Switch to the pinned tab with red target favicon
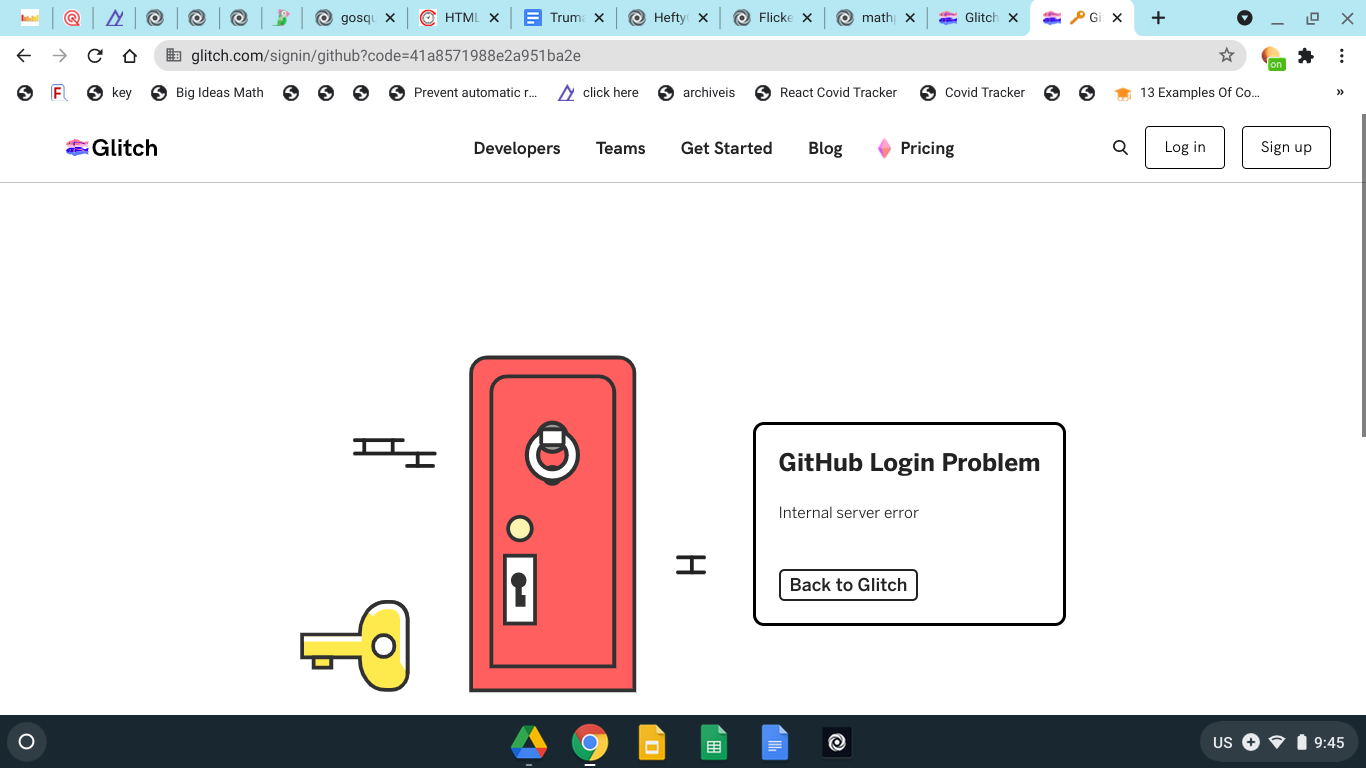 71,18
